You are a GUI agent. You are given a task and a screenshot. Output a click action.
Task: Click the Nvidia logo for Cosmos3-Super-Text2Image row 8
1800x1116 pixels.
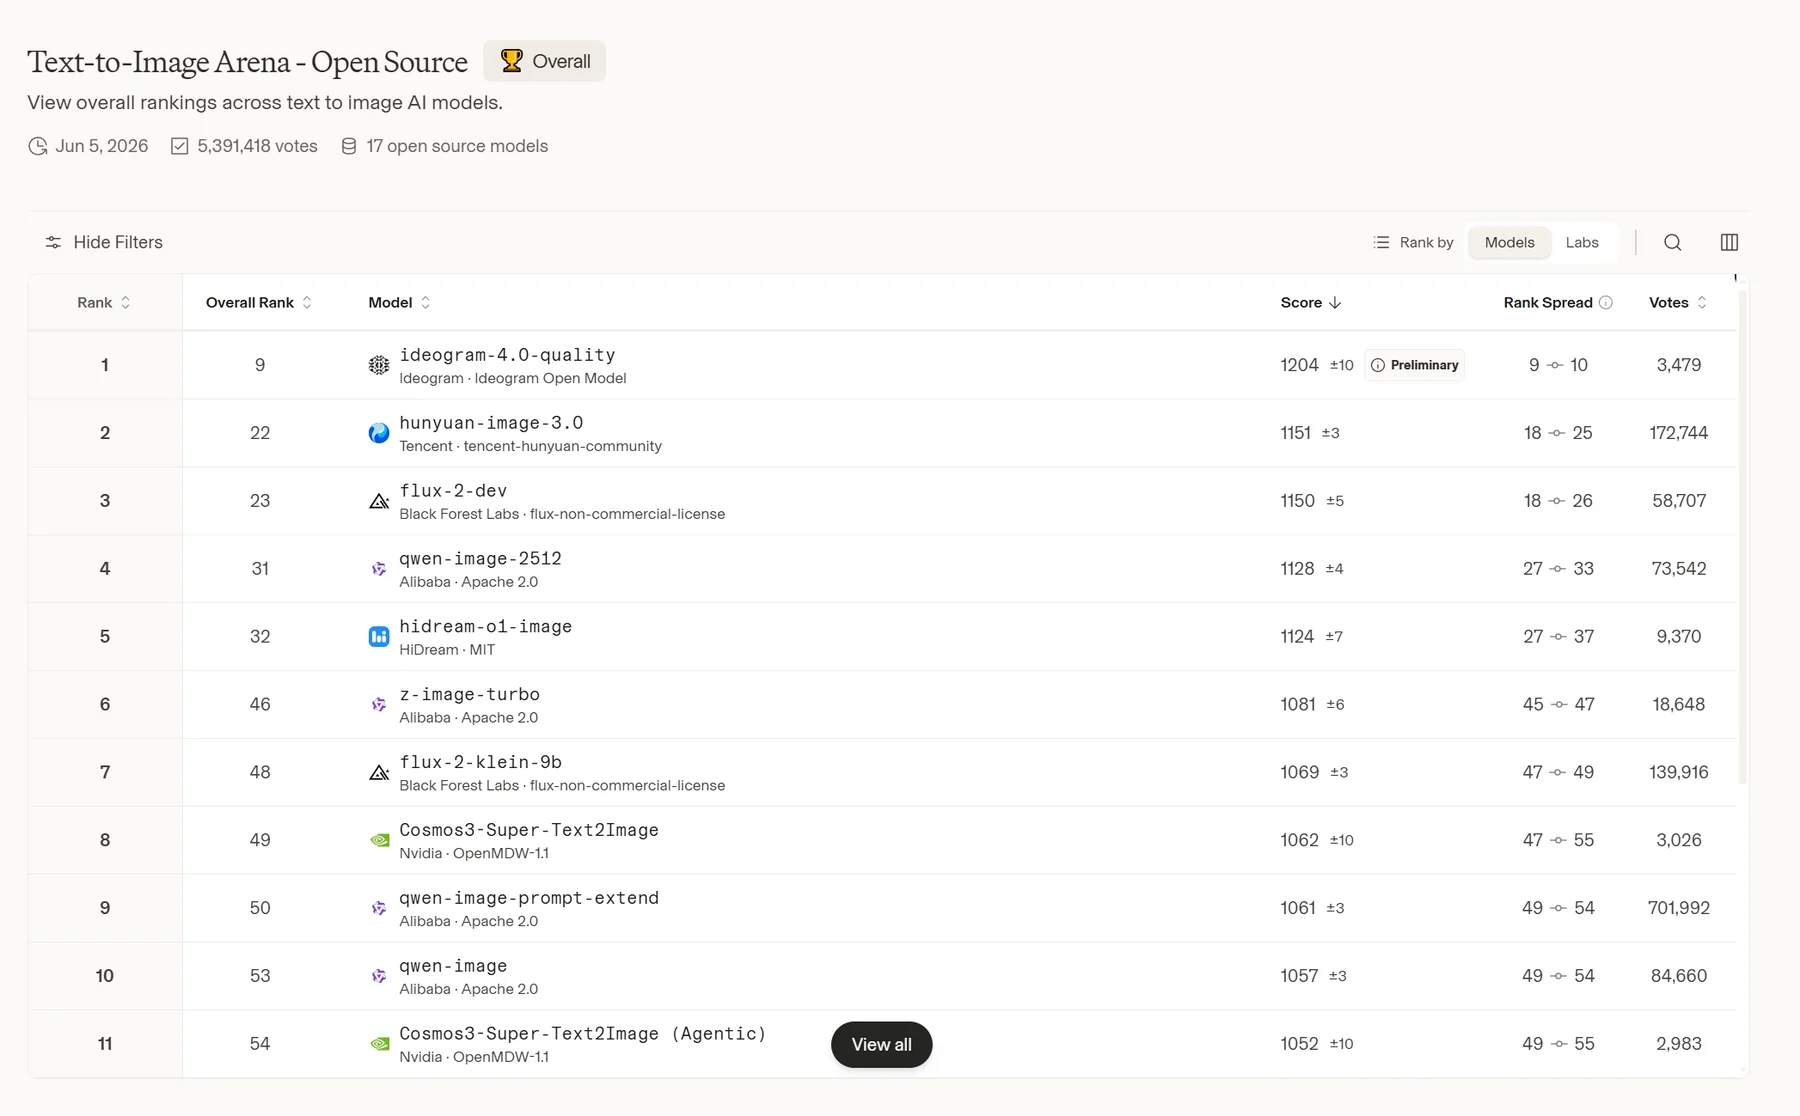(379, 840)
